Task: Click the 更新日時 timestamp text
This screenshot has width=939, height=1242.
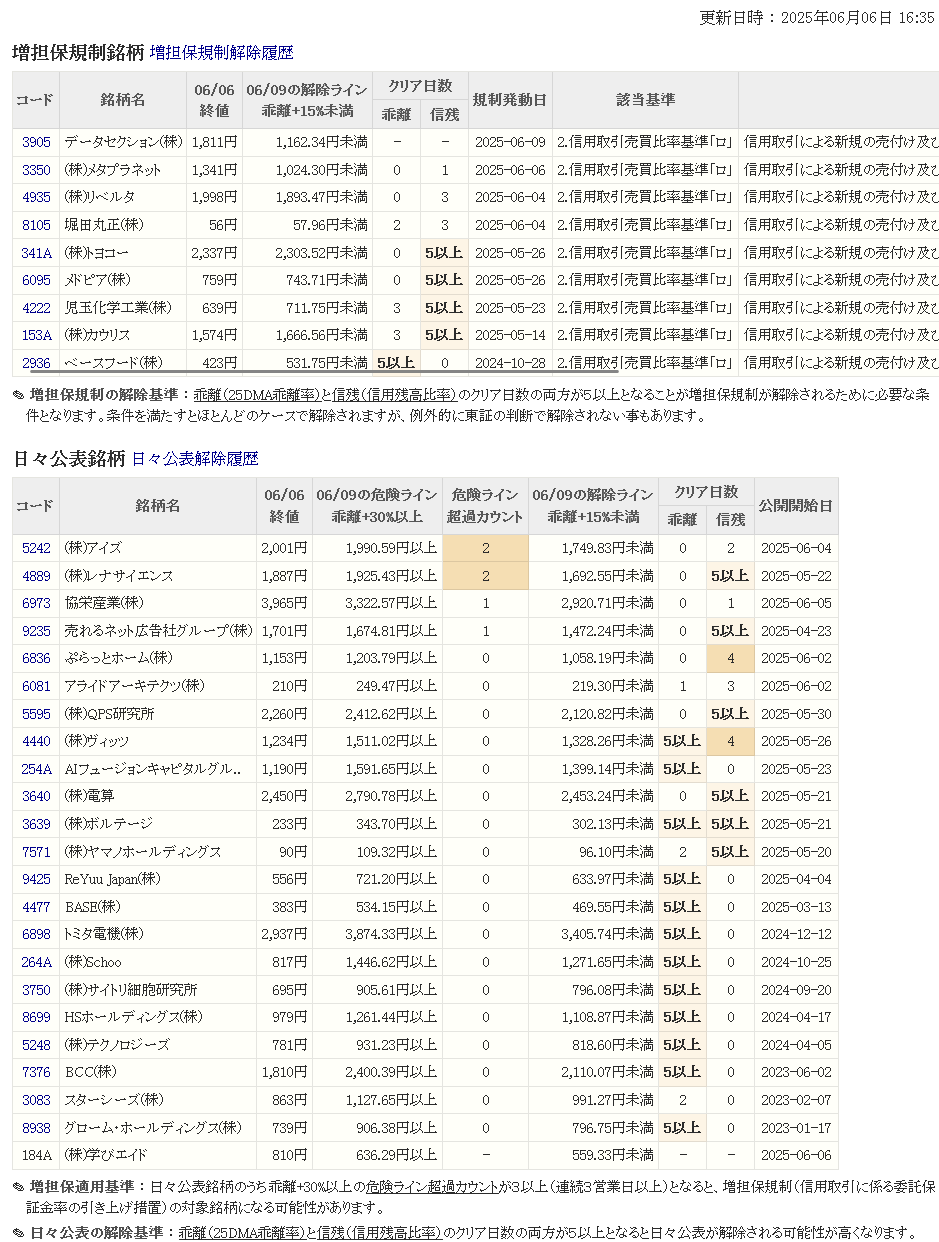Action: (816, 17)
